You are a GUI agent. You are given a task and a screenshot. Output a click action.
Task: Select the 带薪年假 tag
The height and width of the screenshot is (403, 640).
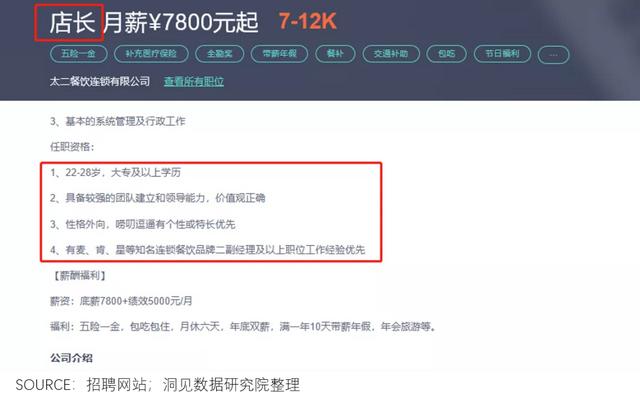tap(279, 54)
